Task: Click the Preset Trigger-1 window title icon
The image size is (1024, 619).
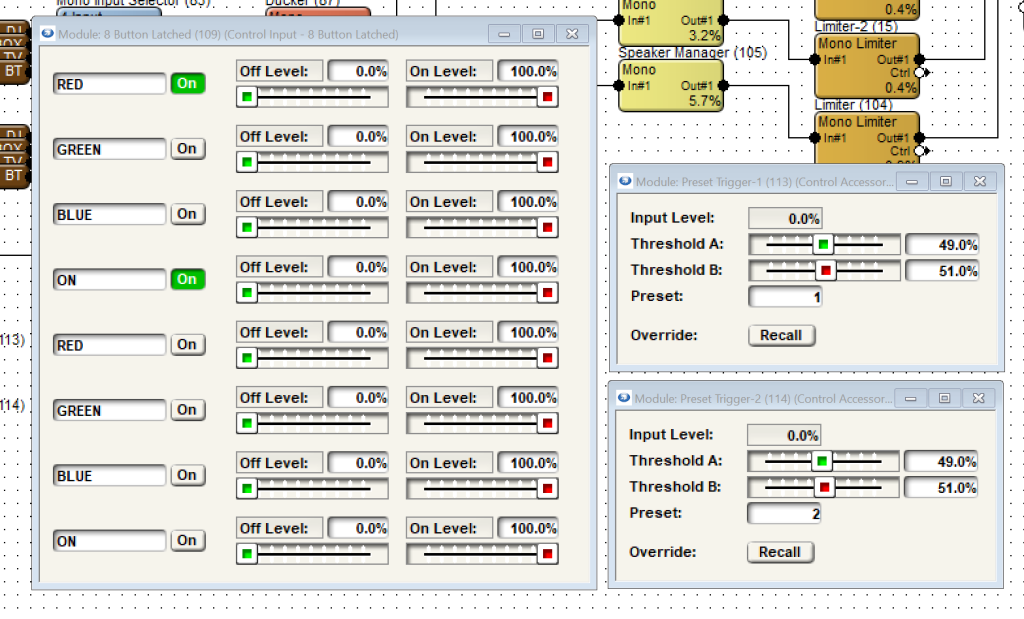Action: [625, 181]
